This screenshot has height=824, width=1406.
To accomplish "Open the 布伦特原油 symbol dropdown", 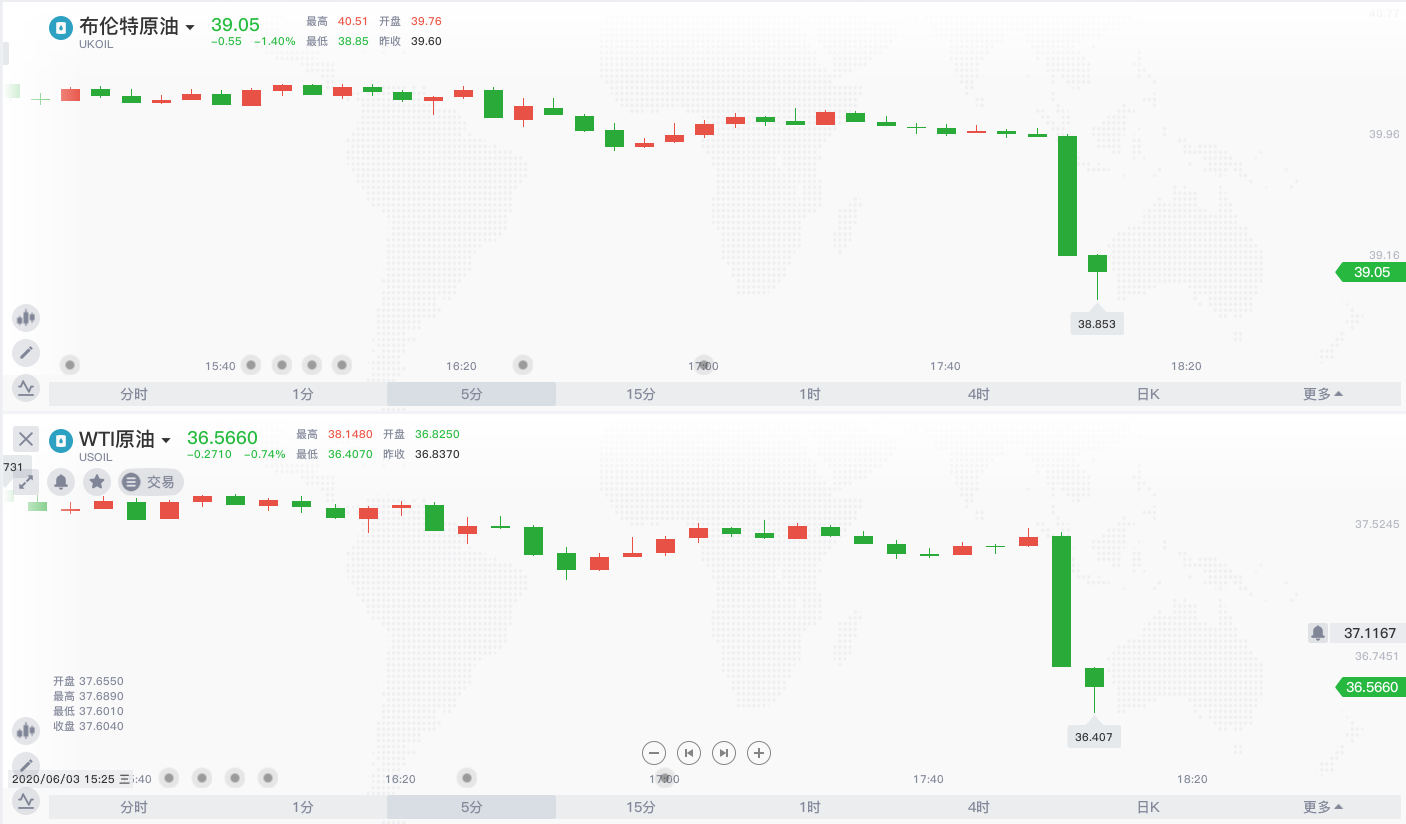I will click(190, 28).
